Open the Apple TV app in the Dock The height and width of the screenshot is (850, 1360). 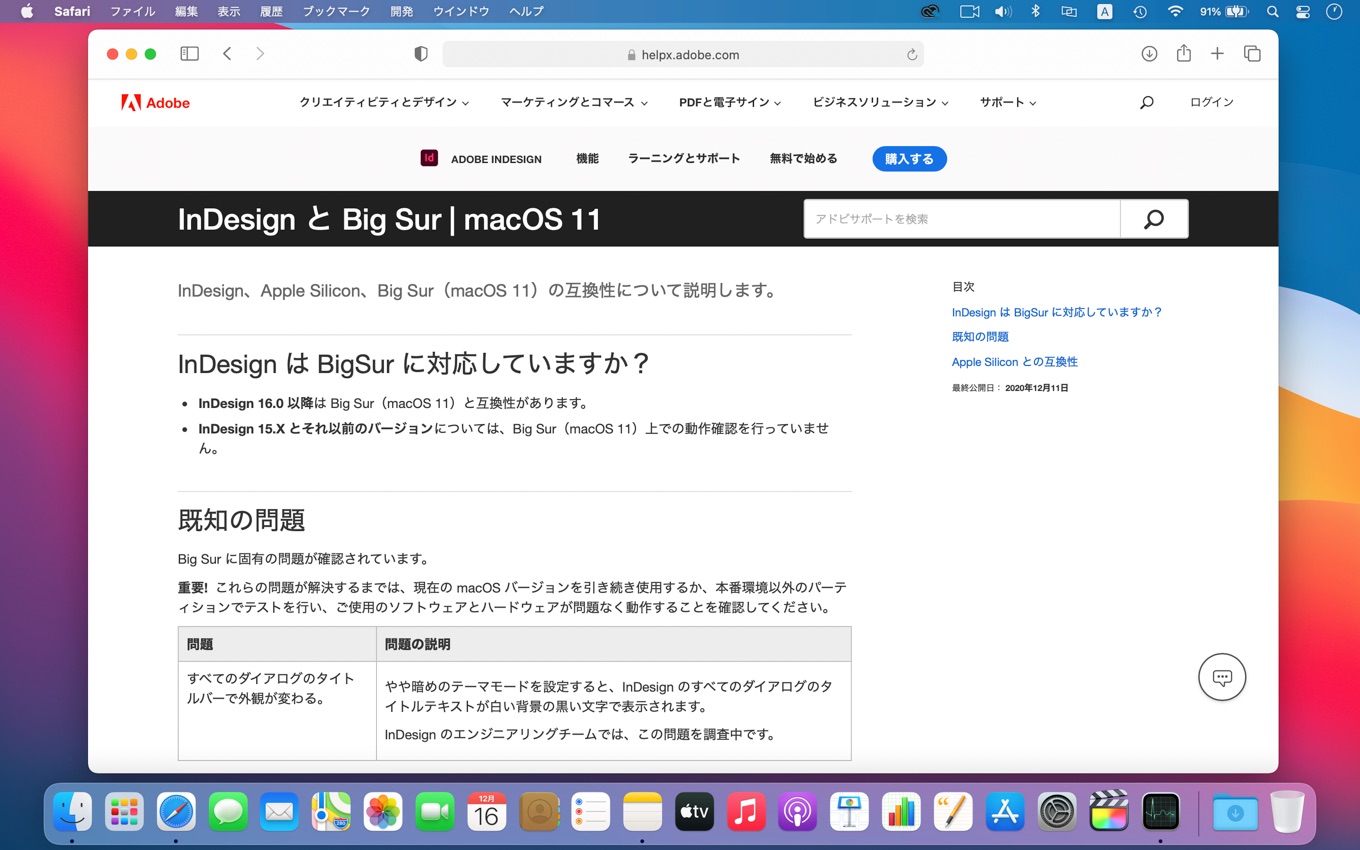(x=694, y=812)
